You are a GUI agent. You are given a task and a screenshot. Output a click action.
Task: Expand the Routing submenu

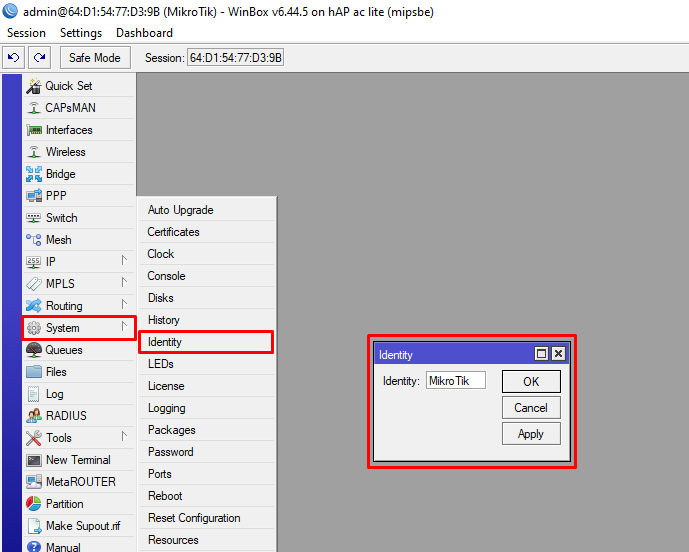(124, 306)
